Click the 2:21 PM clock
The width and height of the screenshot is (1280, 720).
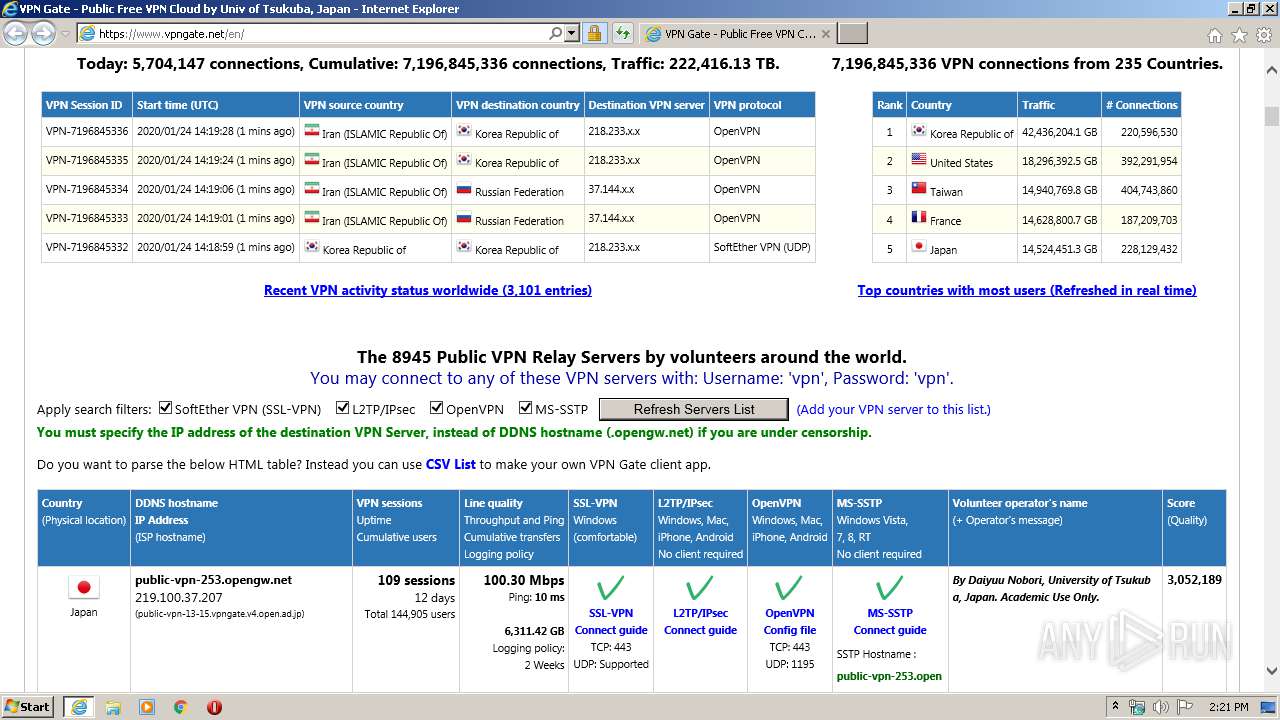[1228, 707]
